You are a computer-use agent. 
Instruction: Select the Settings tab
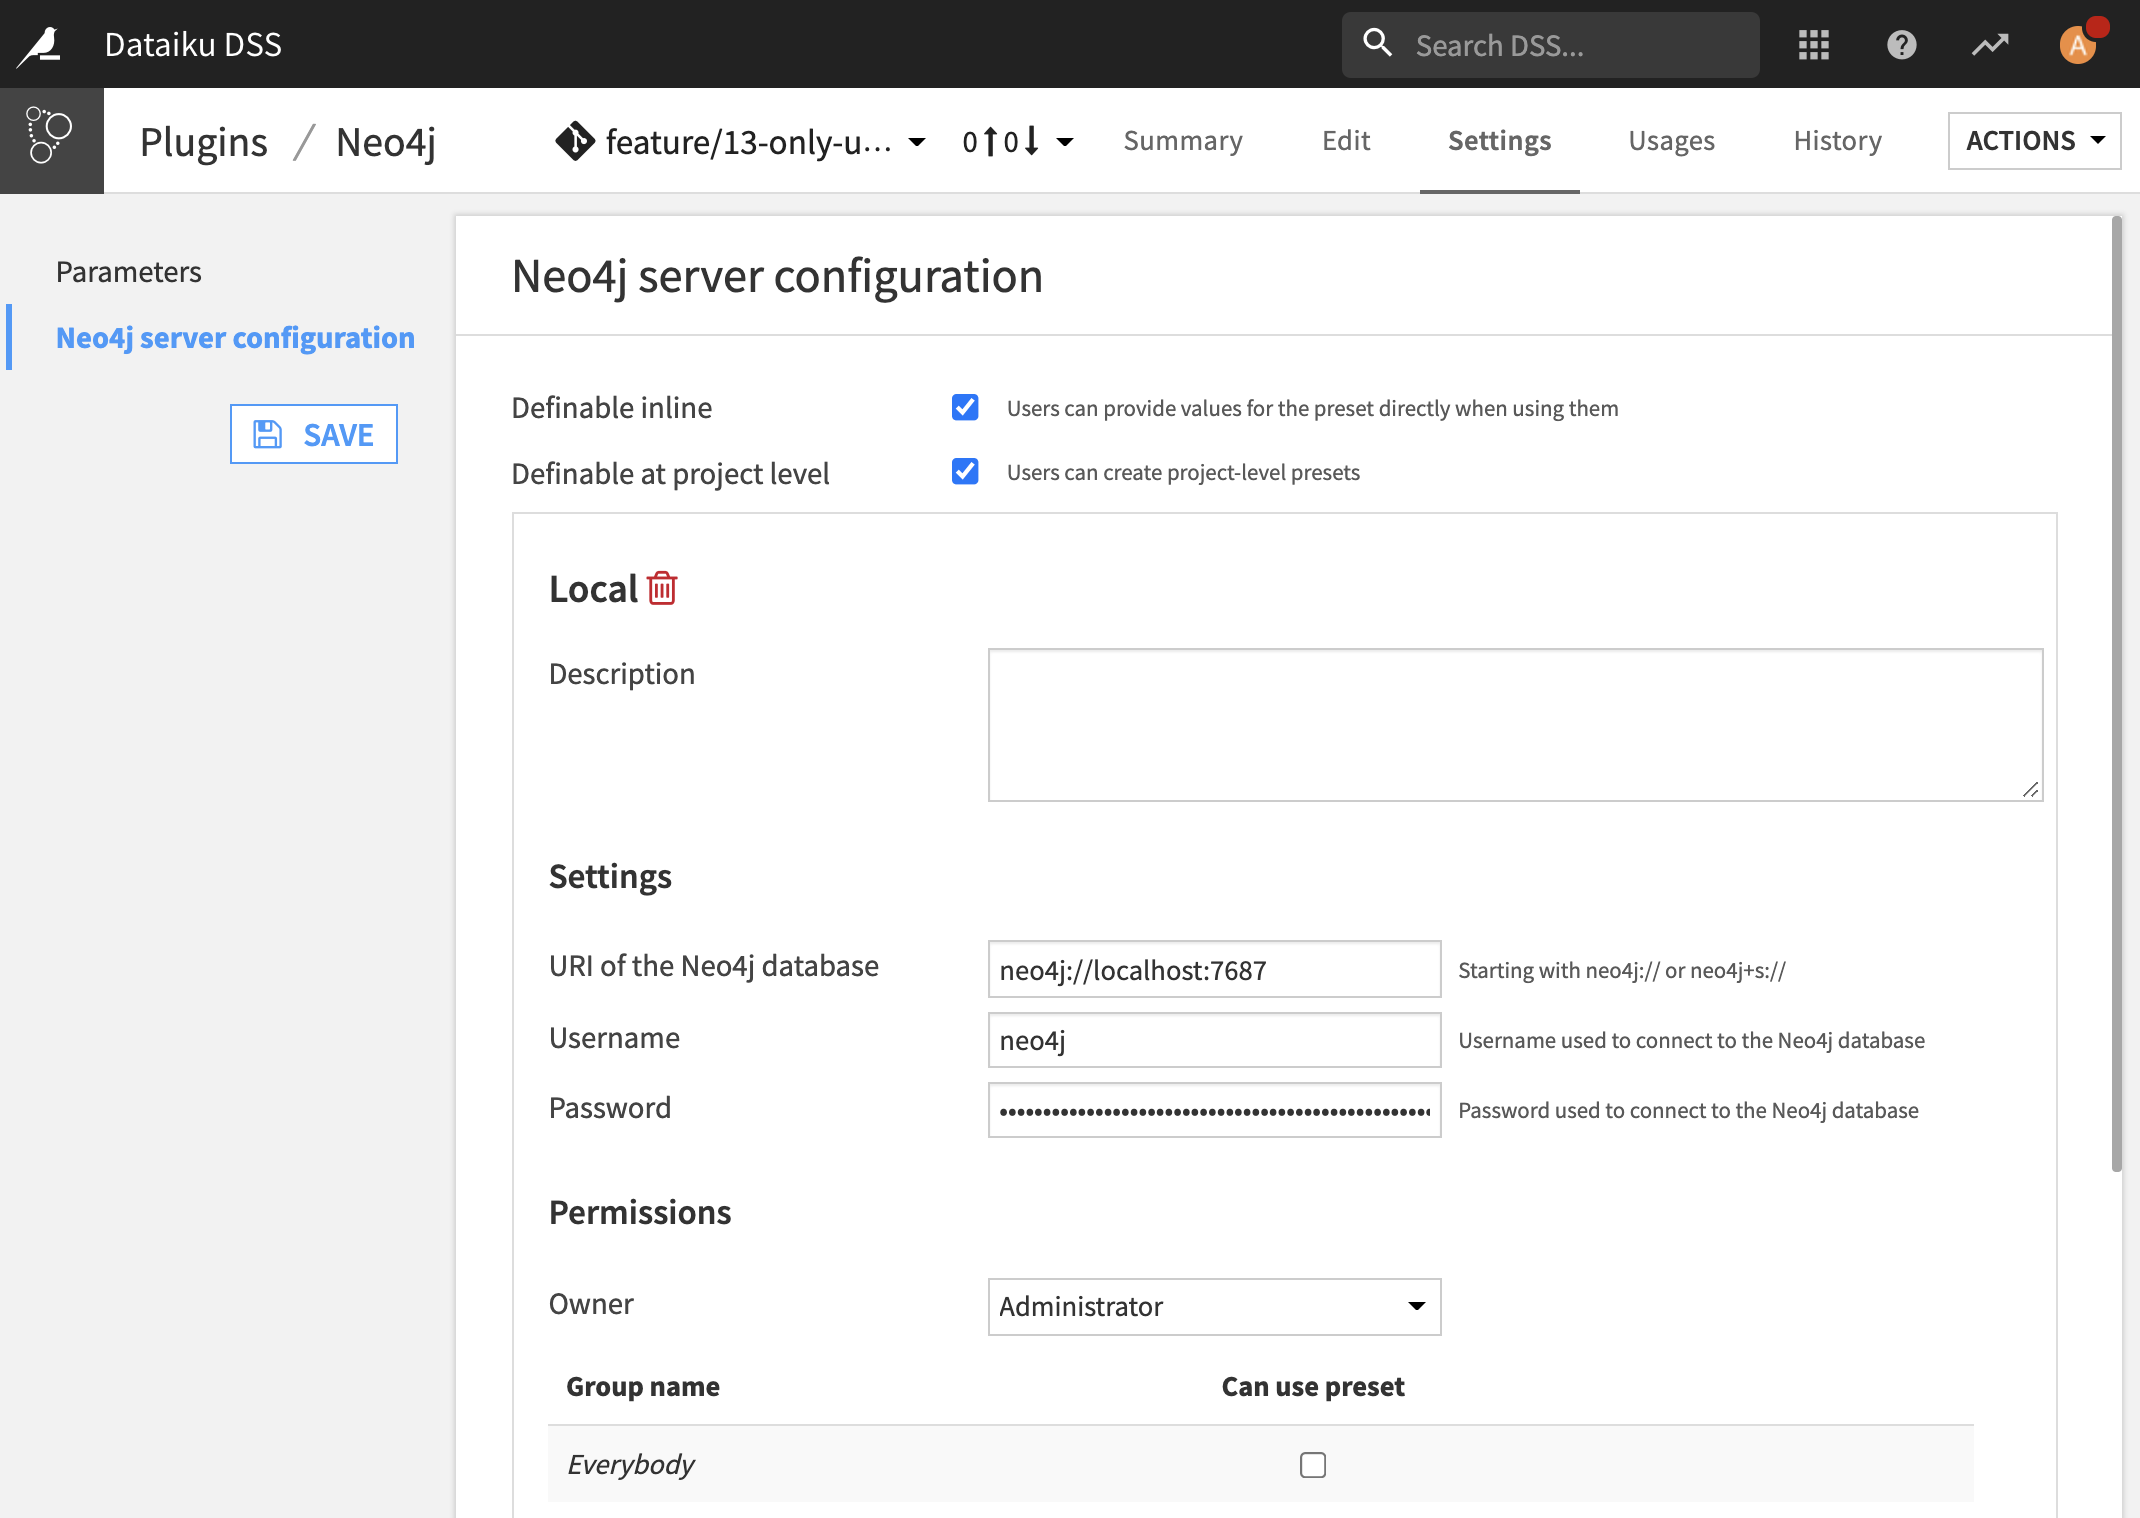pos(1499,141)
